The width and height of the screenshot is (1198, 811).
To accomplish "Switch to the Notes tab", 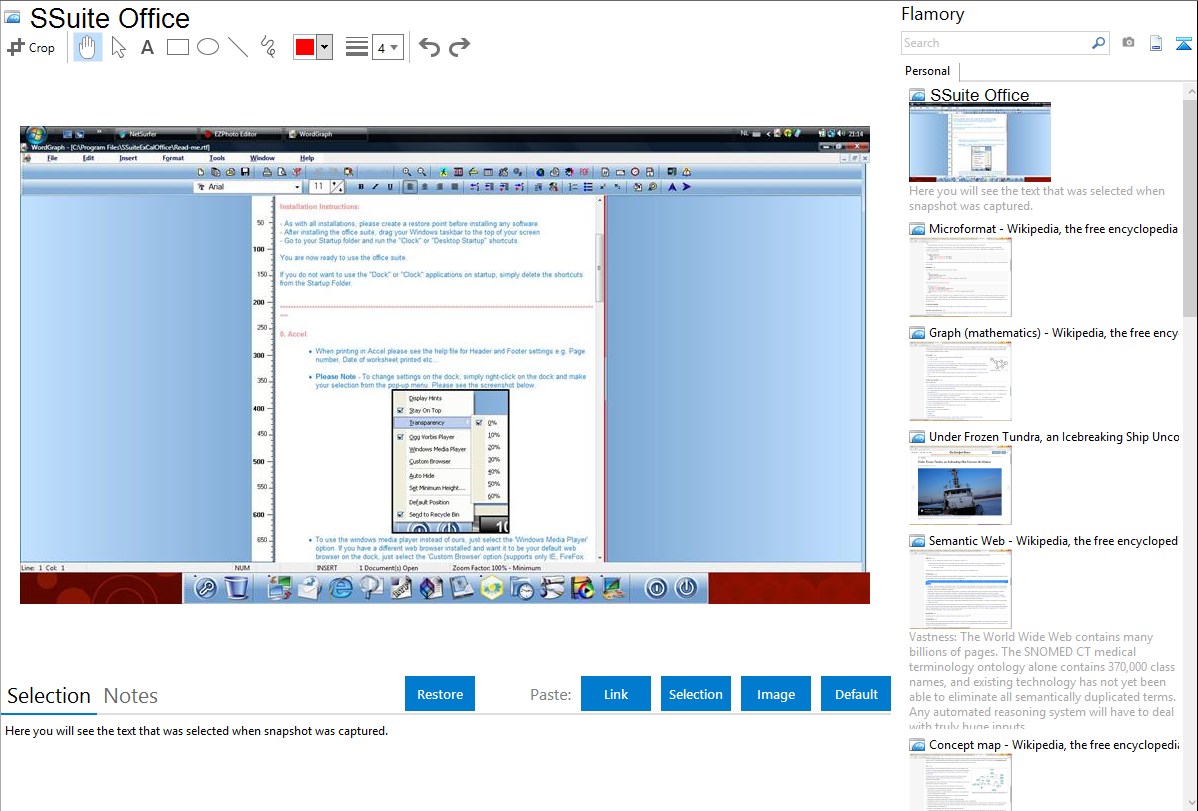I will tap(131, 696).
